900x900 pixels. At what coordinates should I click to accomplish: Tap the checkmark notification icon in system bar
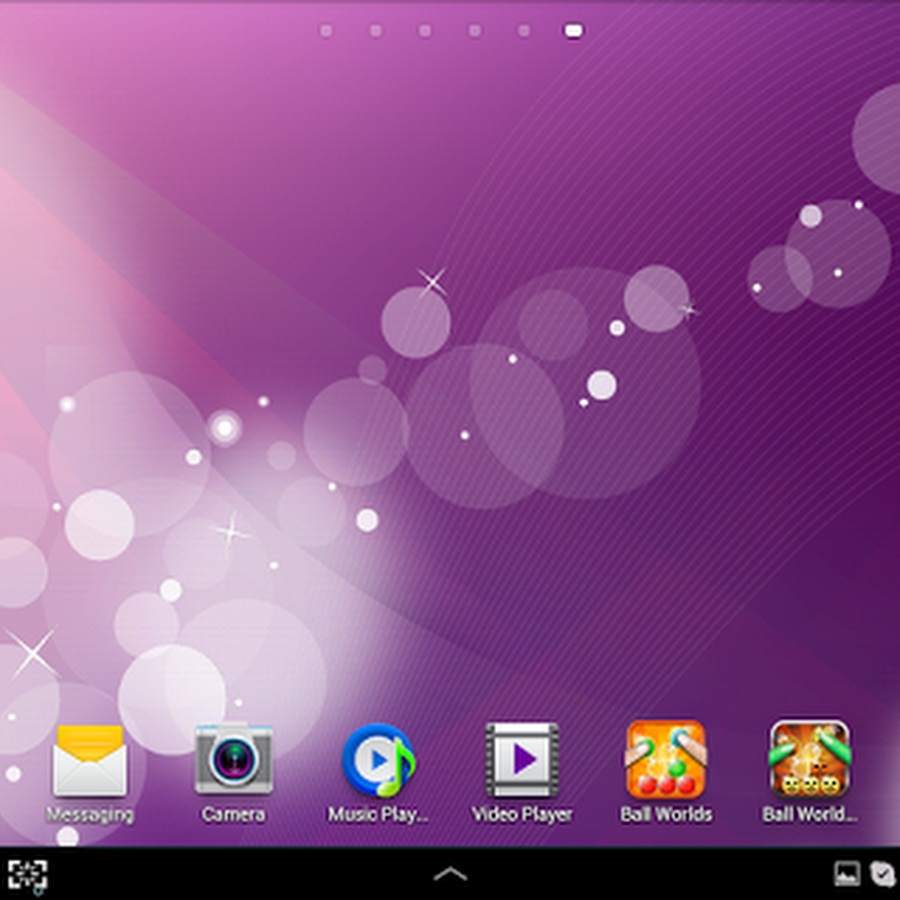[x=883, y=874]
